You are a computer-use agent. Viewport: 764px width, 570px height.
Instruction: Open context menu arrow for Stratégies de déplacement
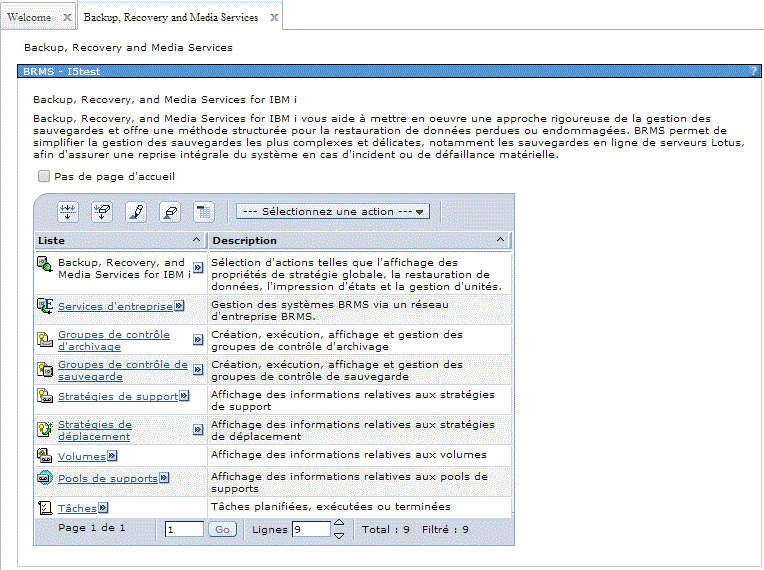(x=198, y=430)
